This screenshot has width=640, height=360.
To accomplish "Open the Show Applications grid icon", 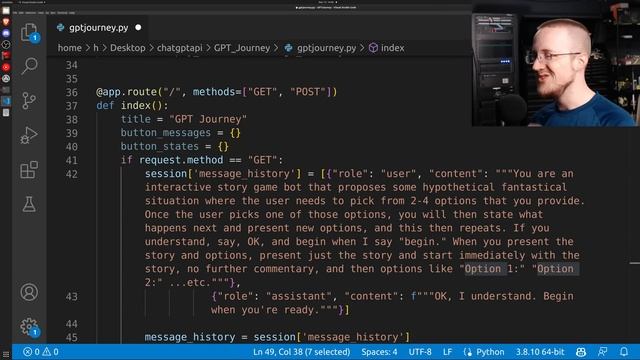I will point(6,354).
